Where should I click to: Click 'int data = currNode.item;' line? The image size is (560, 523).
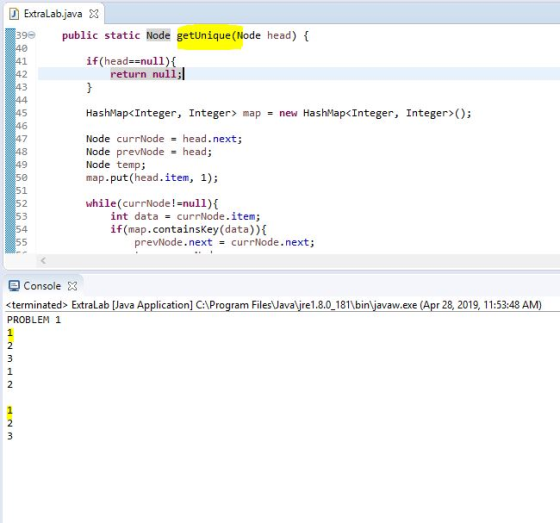(185, 216)
